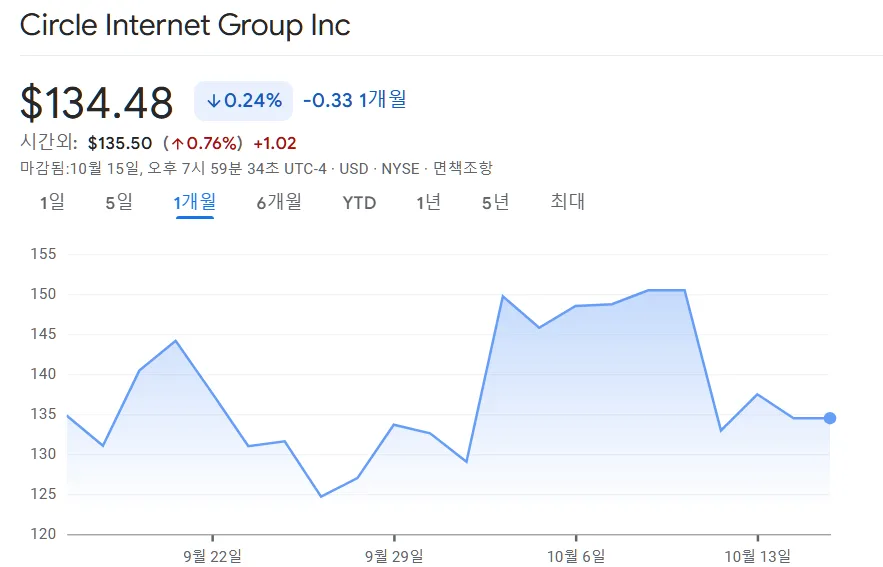The width and height of the screenshot is (883, 567).
Task: Click the Circle Internet Group Inc title
Action: (x=185, y=25)
